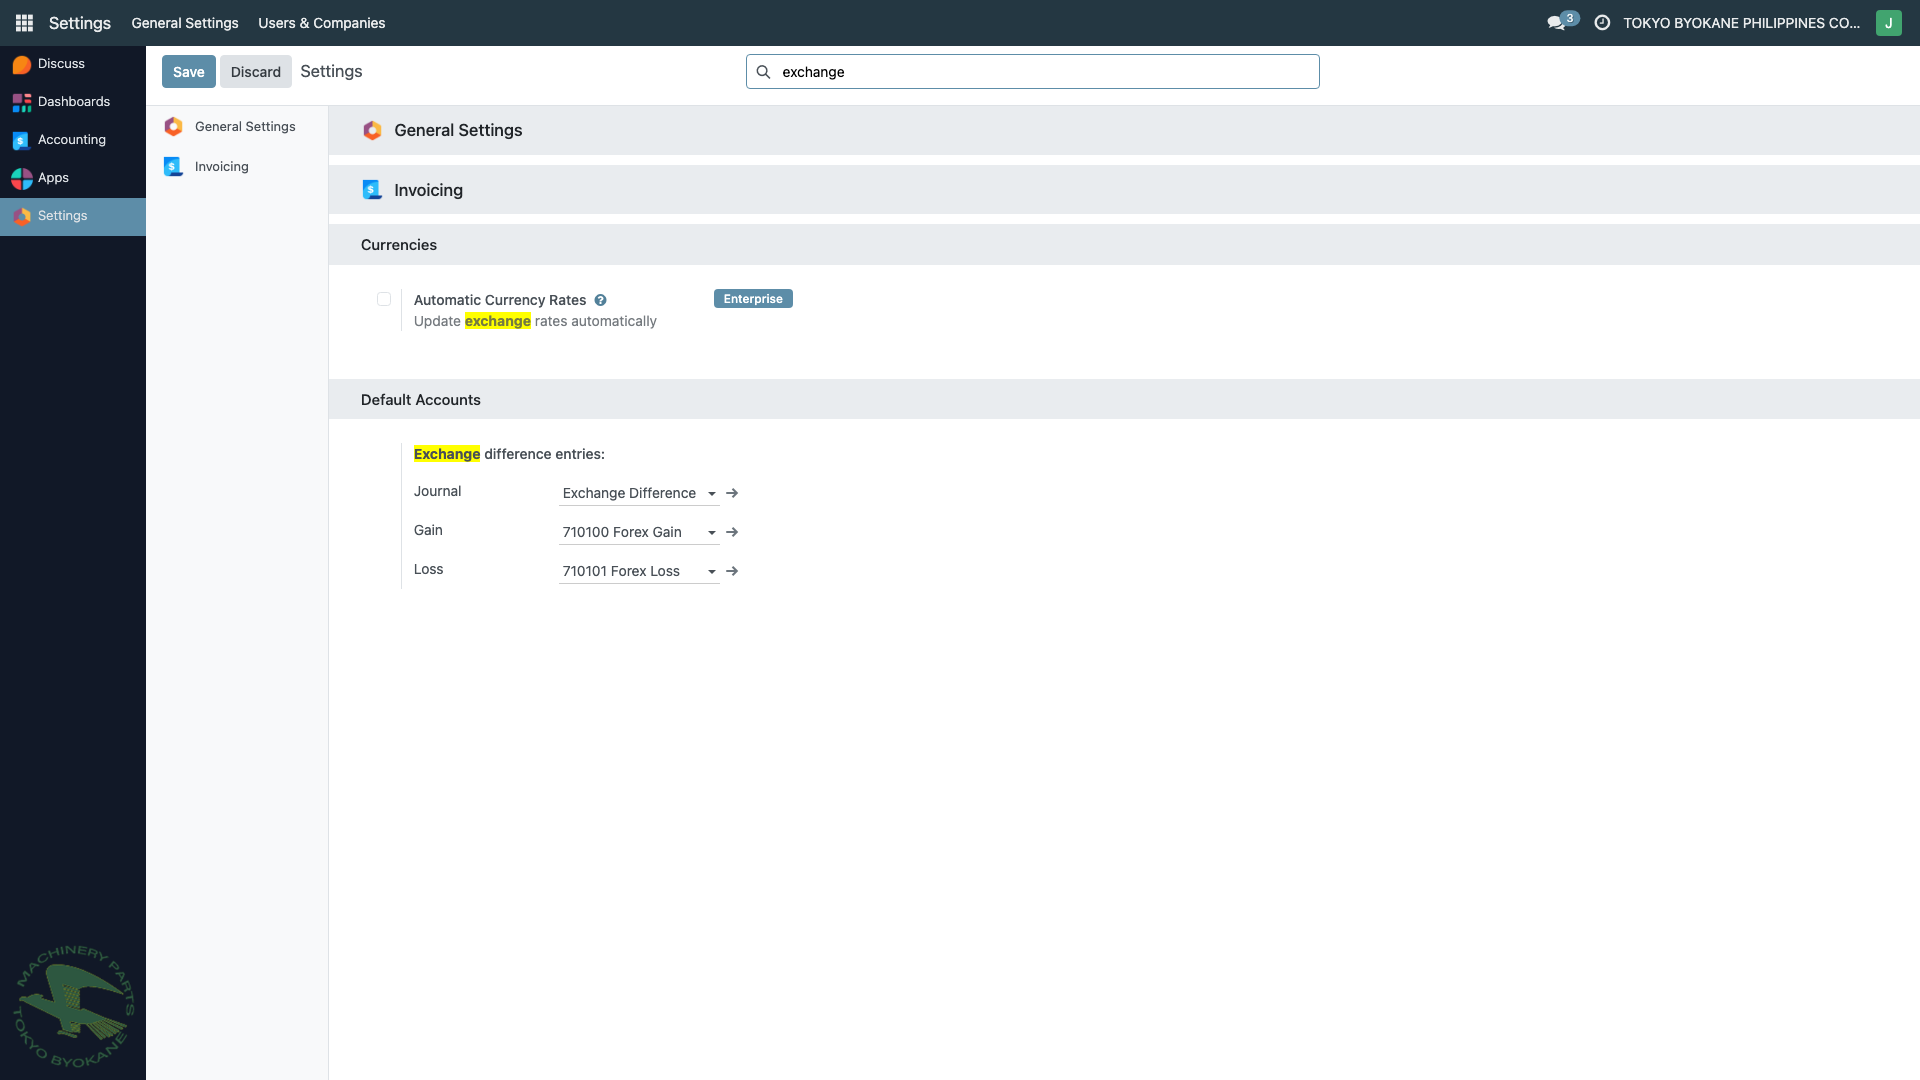Open the Accounting app
The width and height of the screenshot is (1920, 1080).
[x=71, y=139]
